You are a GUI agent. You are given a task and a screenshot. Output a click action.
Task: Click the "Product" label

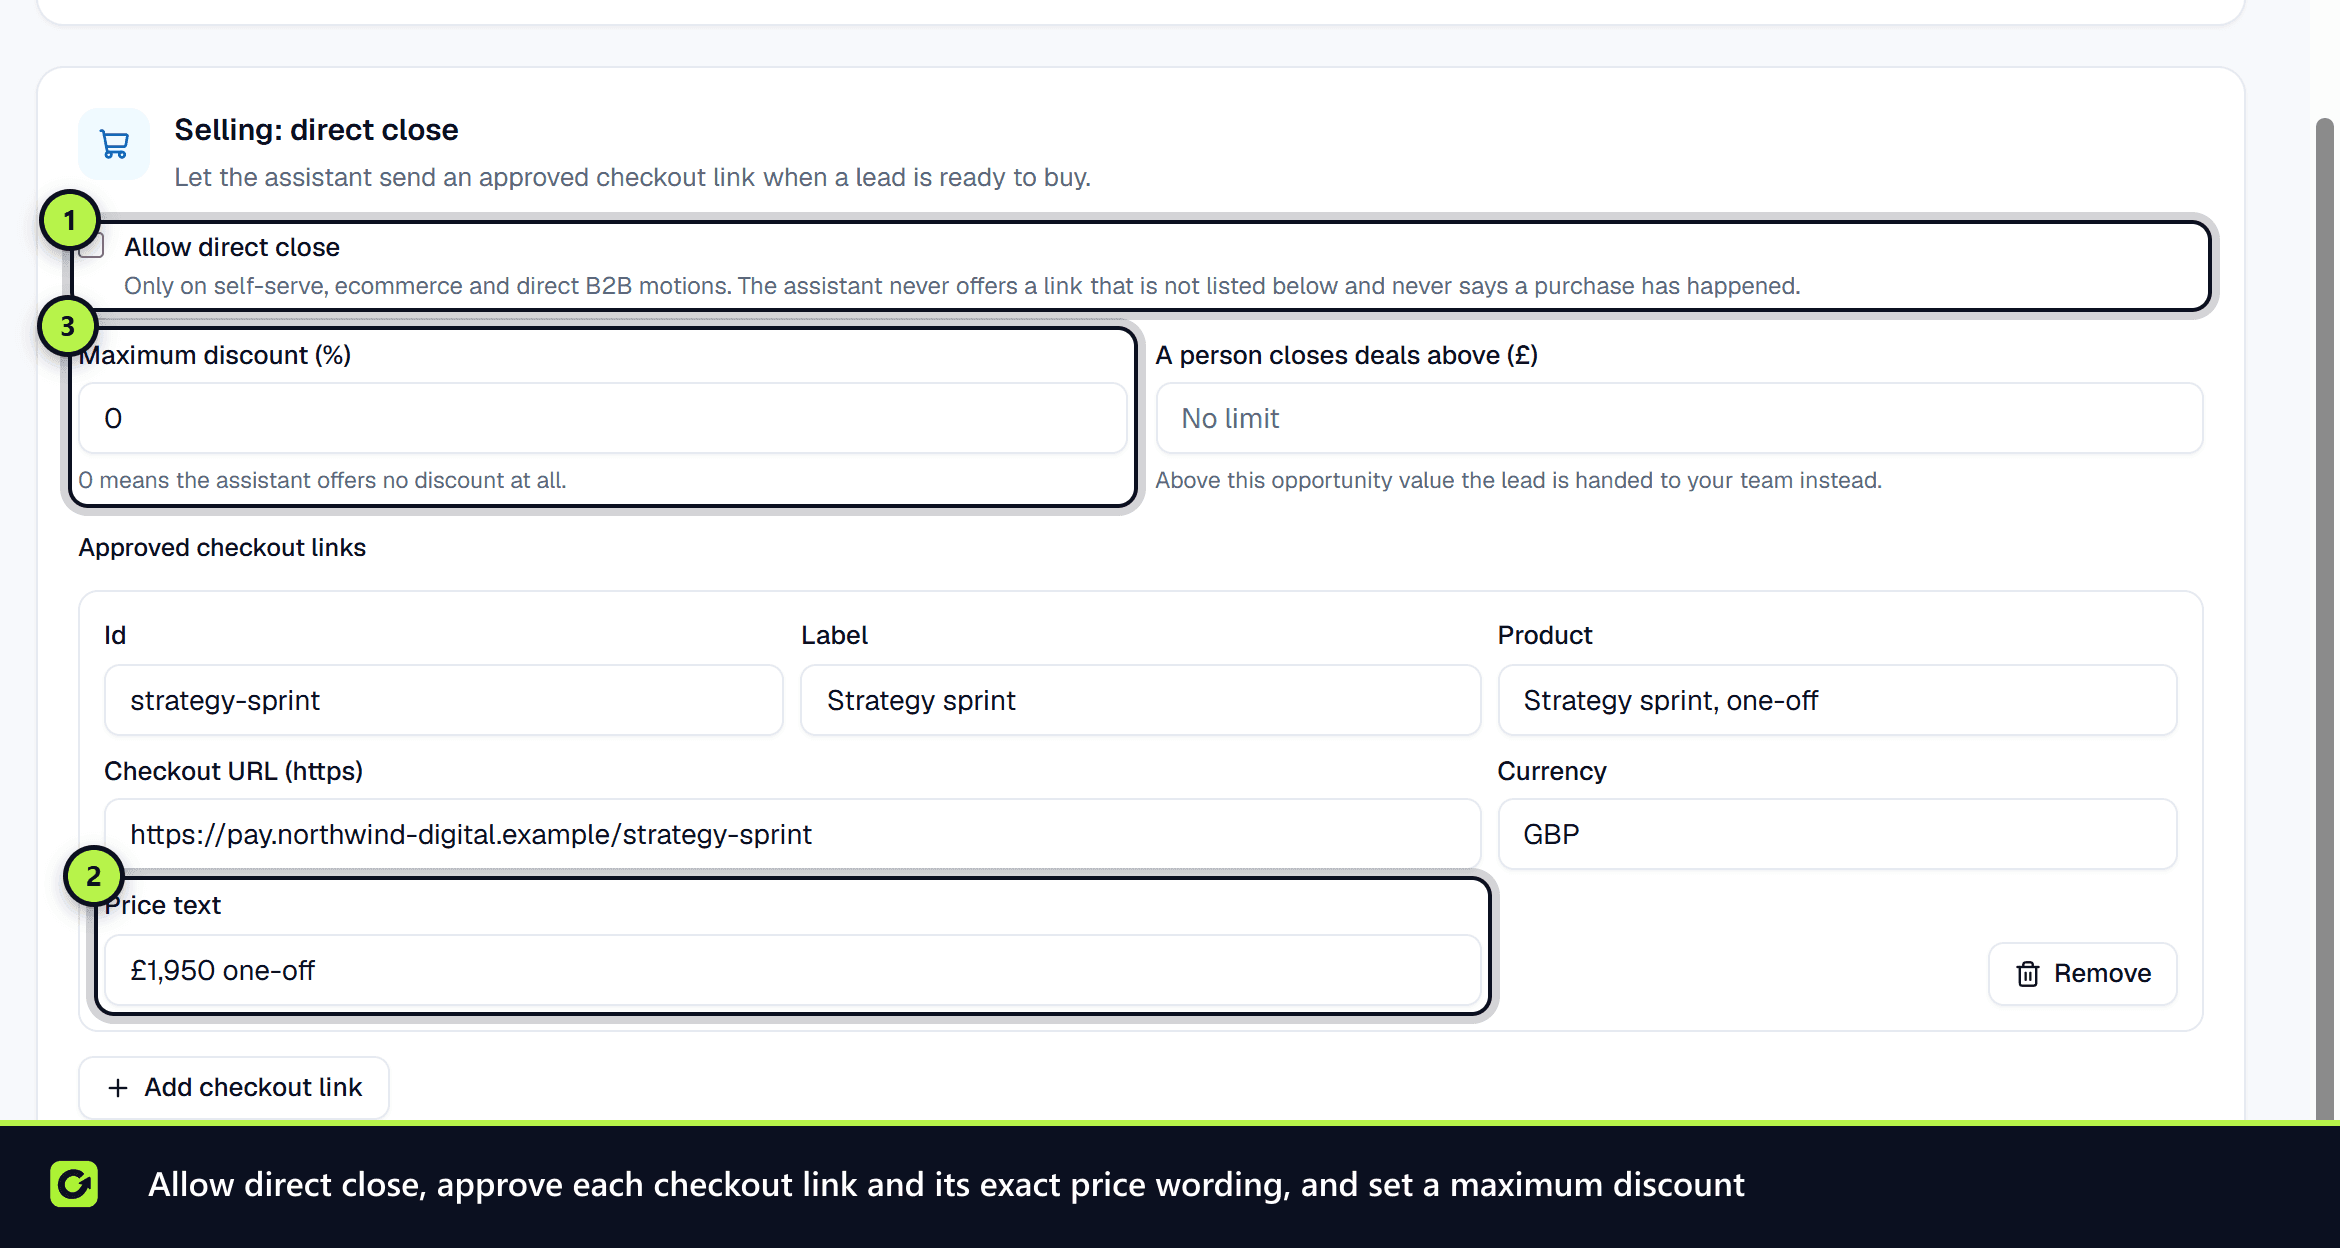[x=1544, y=635]
